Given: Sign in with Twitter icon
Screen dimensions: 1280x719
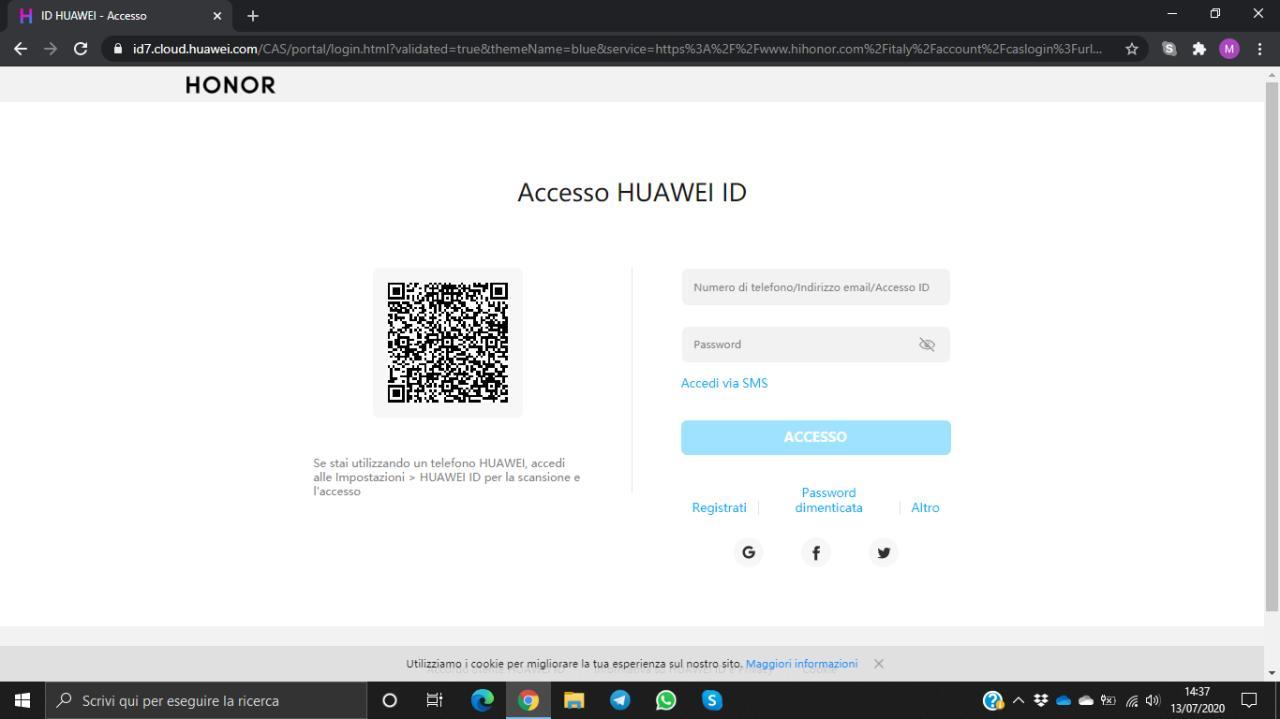Looking at the screenshot, I should [x=883, y=552].
